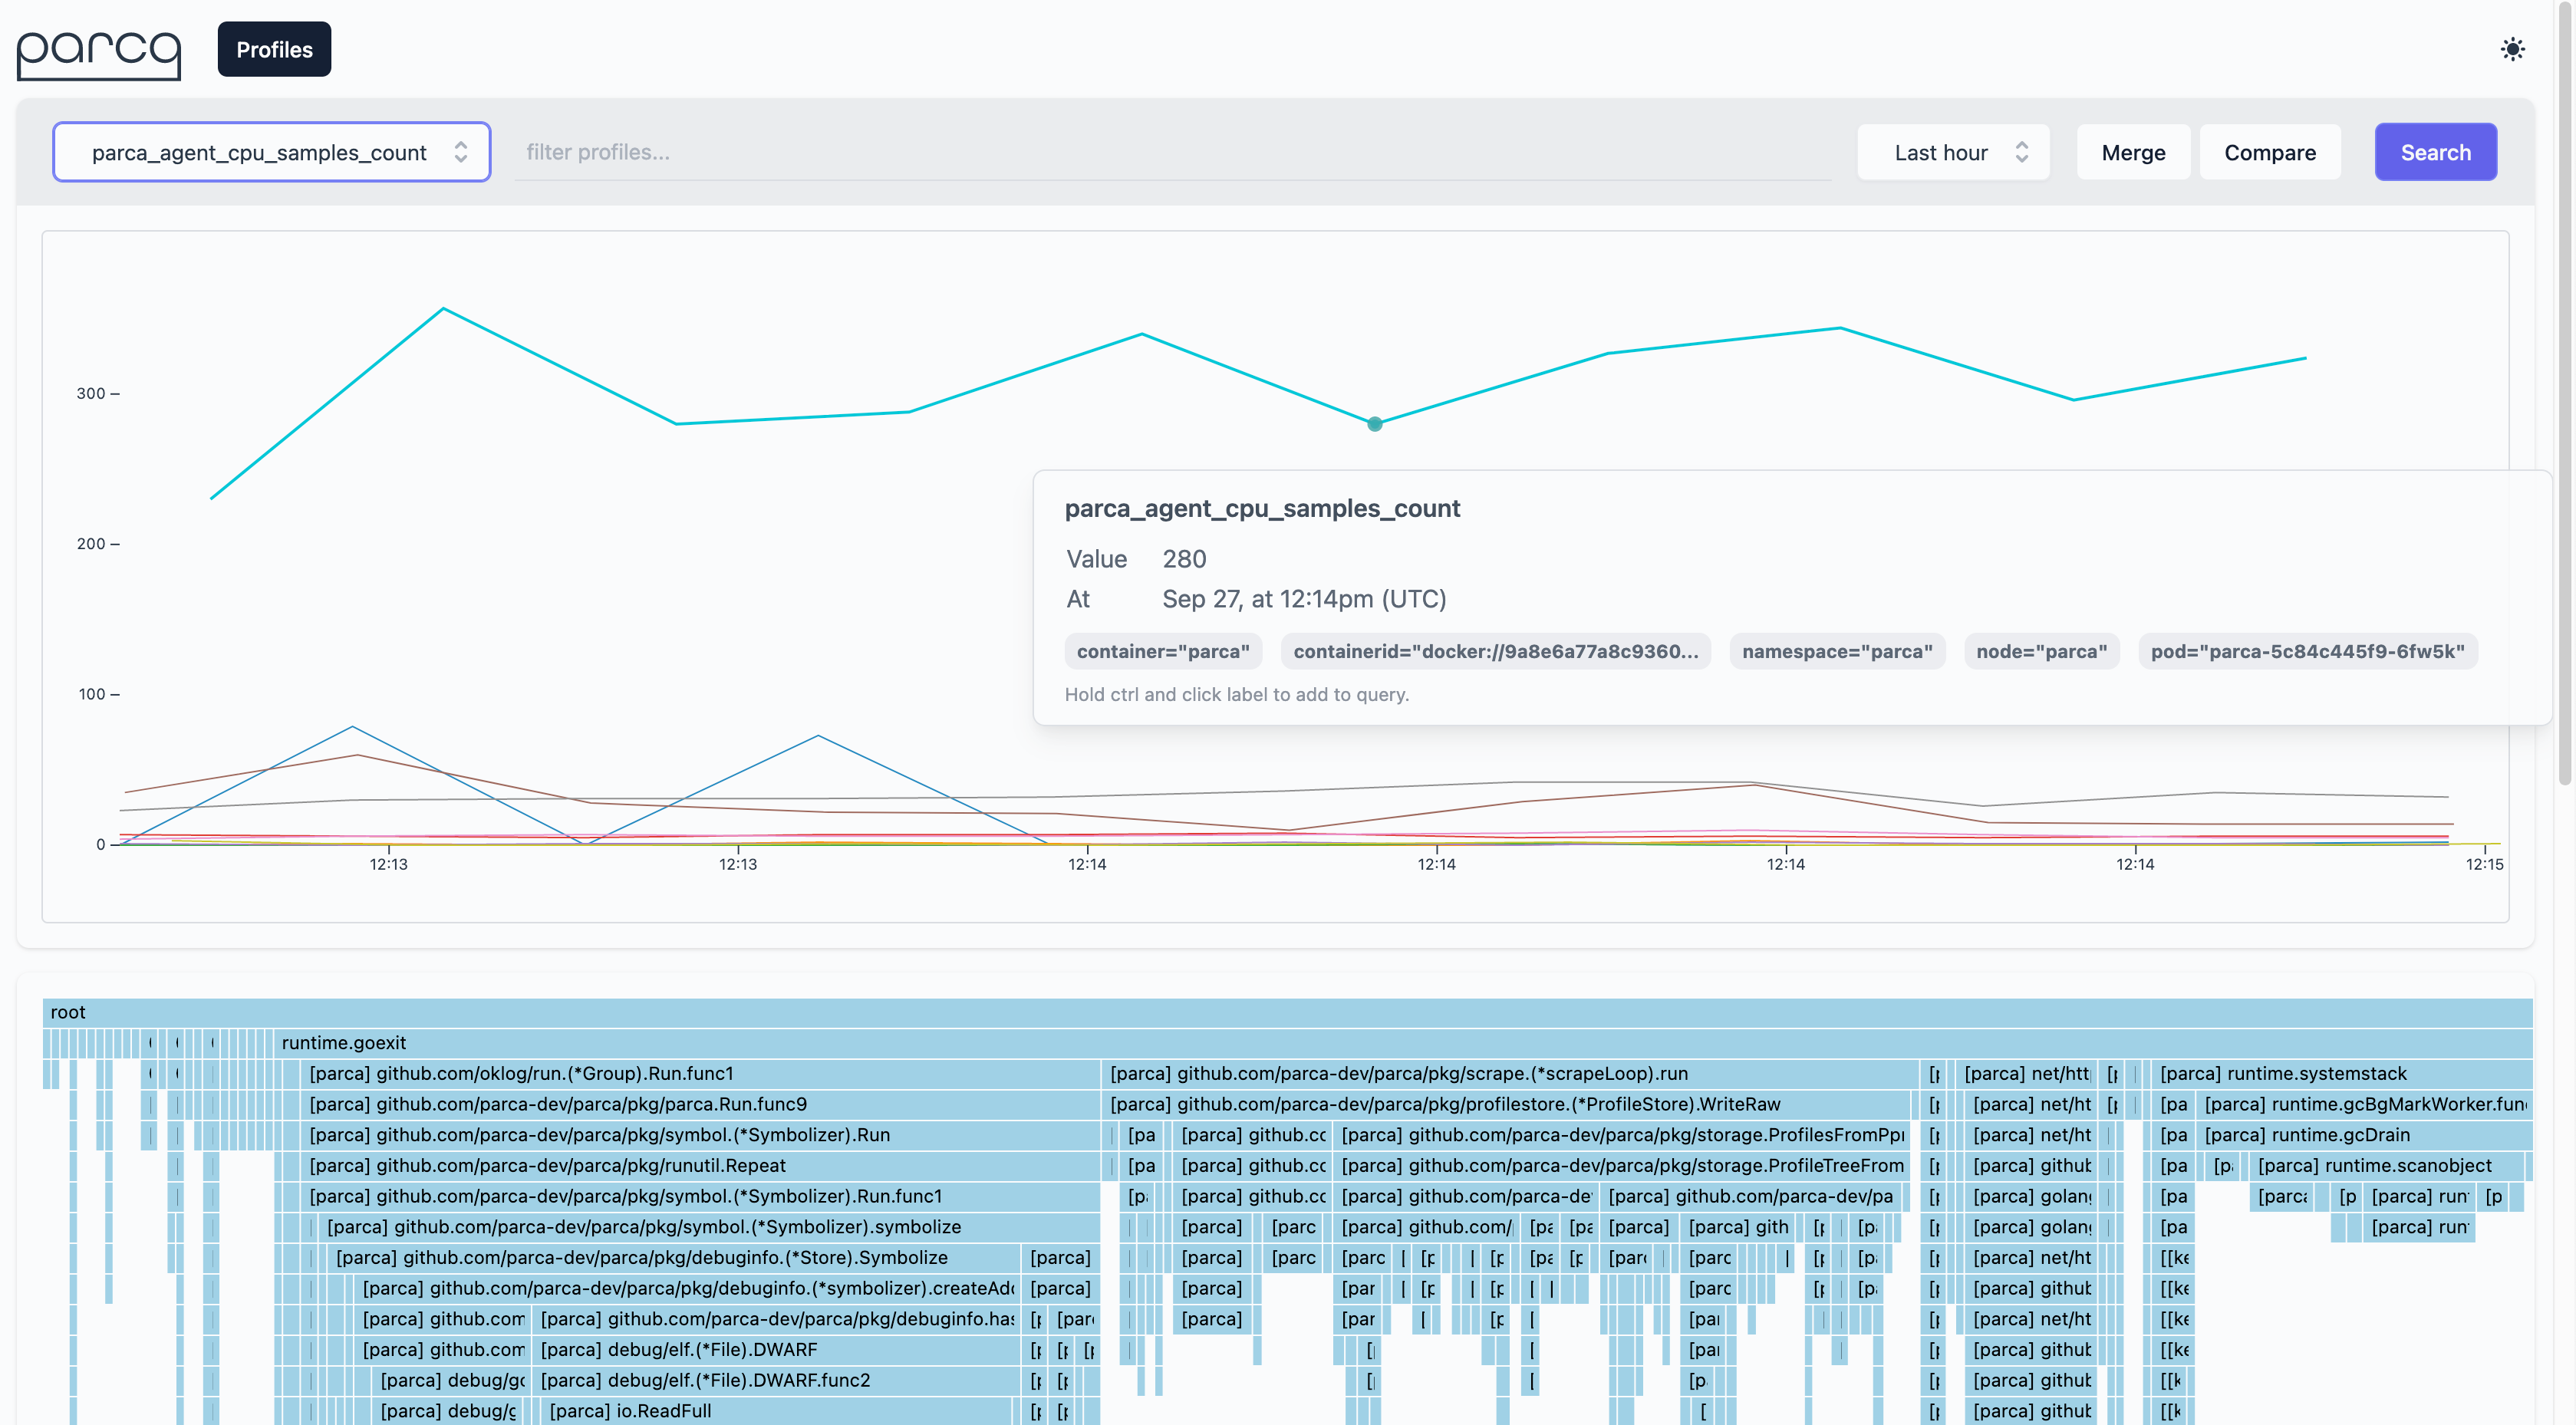Select the scrape.(*scrapeLoop).run flamegraph node
Image resolution: width=2576 pixels, height=1425 pixels.
click(x=1510, y=1073)
